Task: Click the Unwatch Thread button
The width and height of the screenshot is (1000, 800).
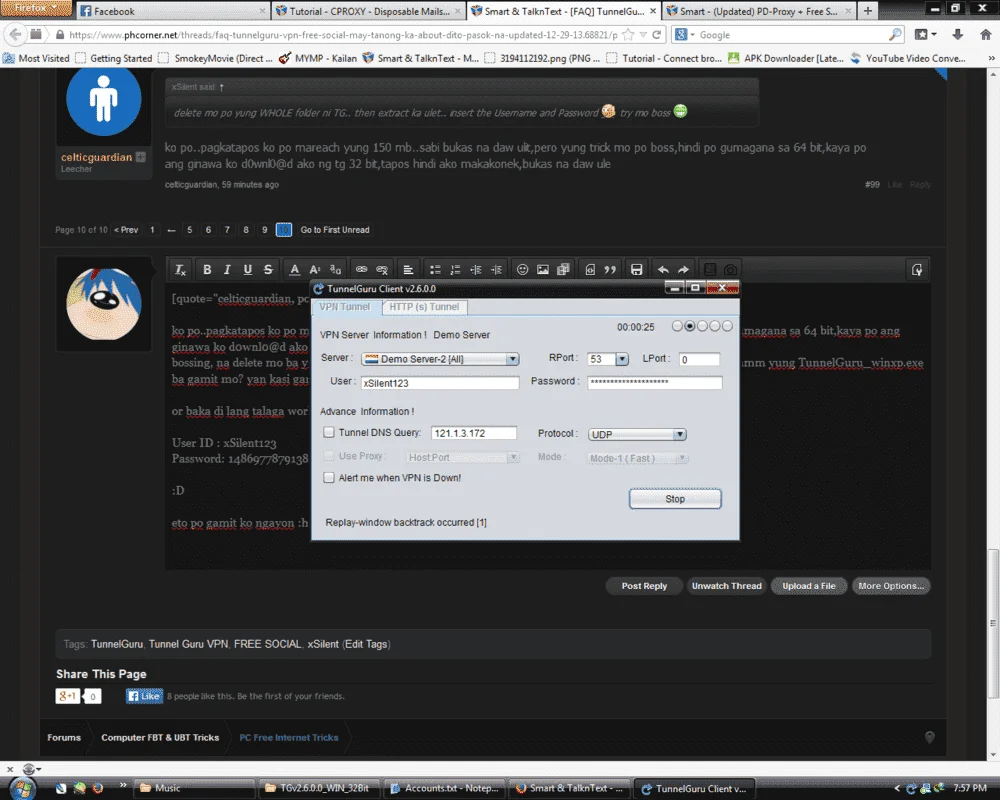Action: (726, 586)
